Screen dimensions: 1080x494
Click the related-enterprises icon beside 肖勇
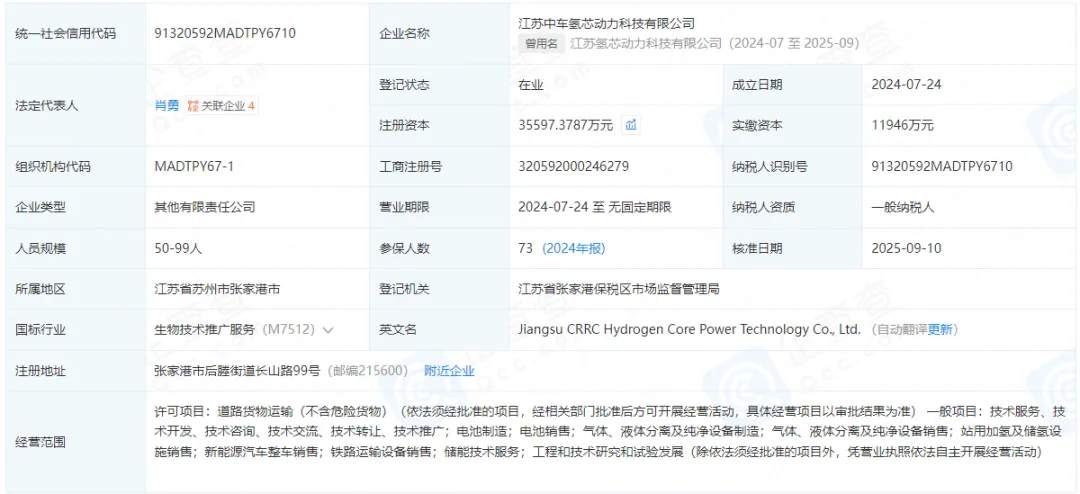193,106
